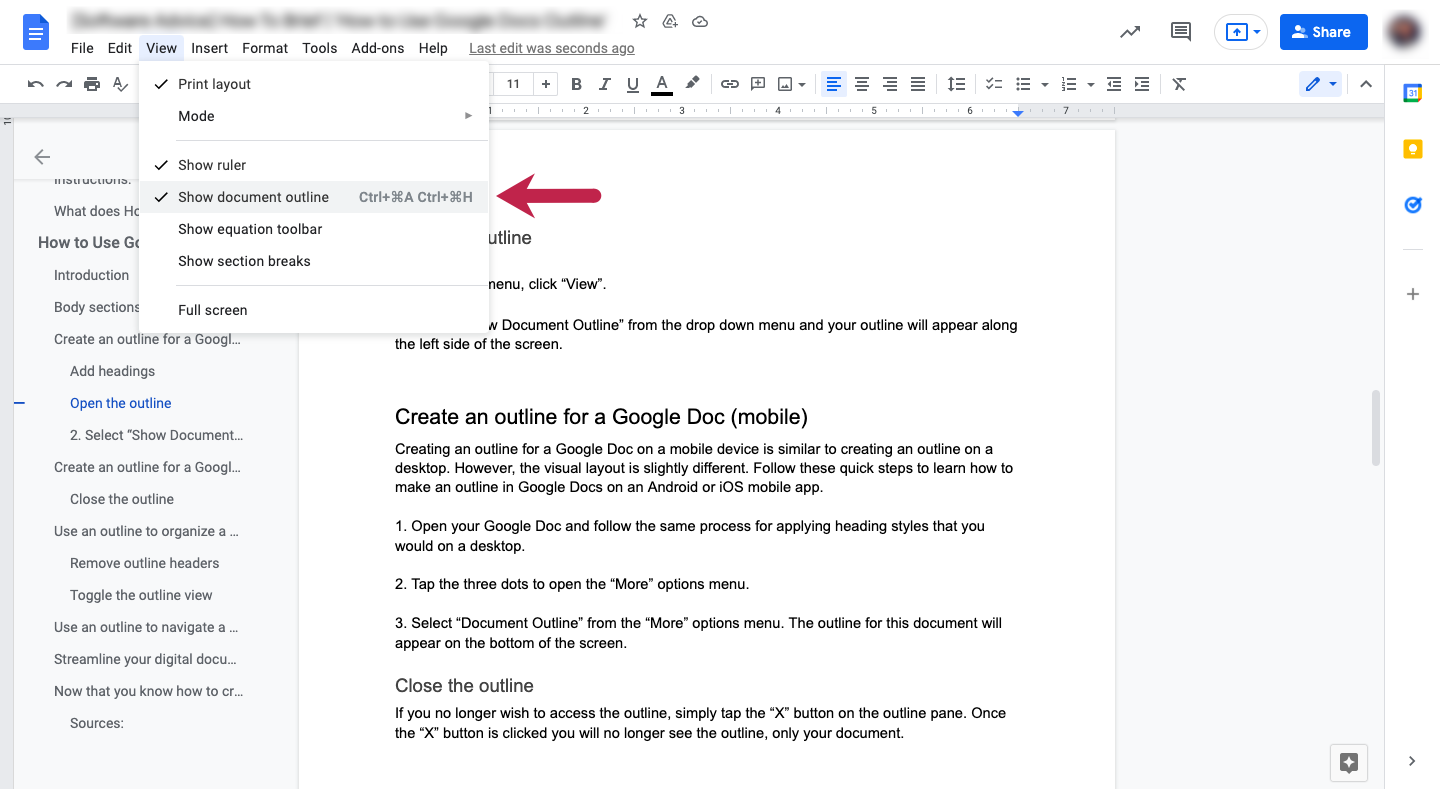Undo the last action
The image size is (1440, 789).
coord(35,84)
